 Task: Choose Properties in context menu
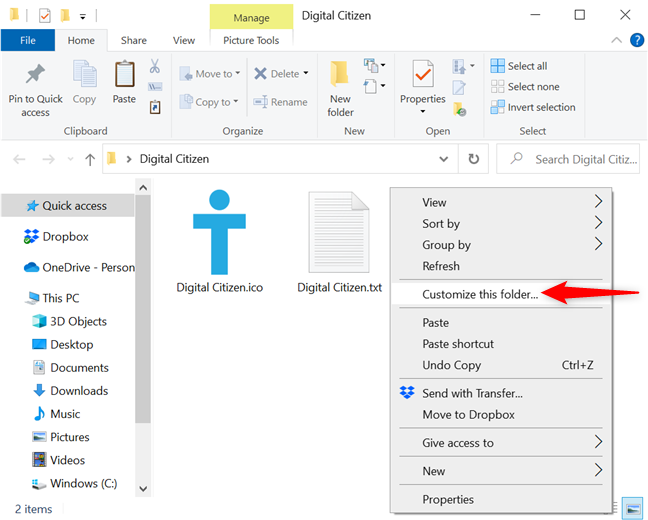(500, 499)
